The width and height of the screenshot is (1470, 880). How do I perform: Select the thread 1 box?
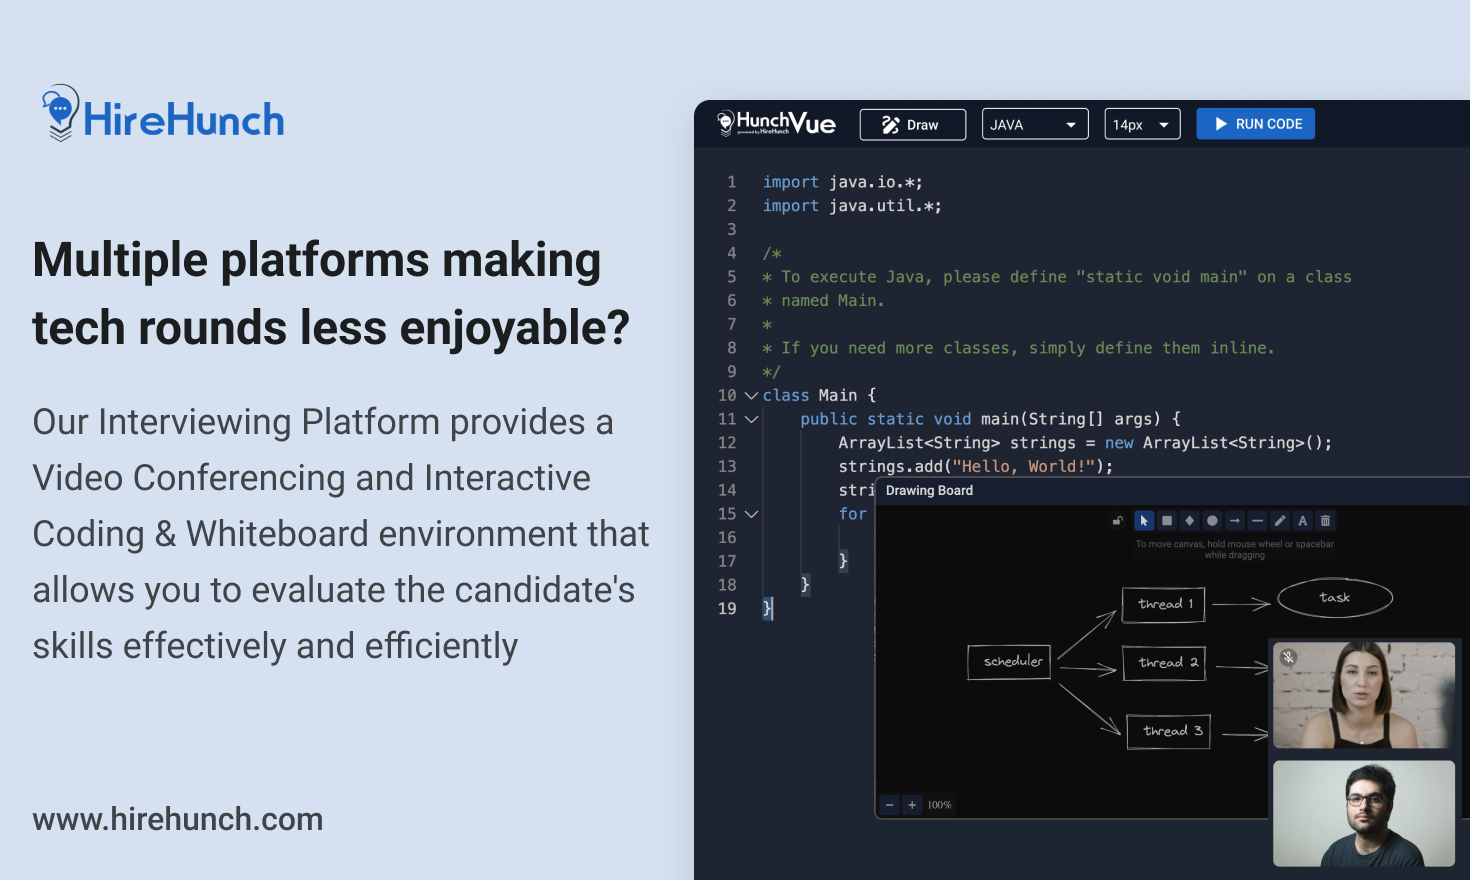pyautogui.click(x=1164, y=604)
